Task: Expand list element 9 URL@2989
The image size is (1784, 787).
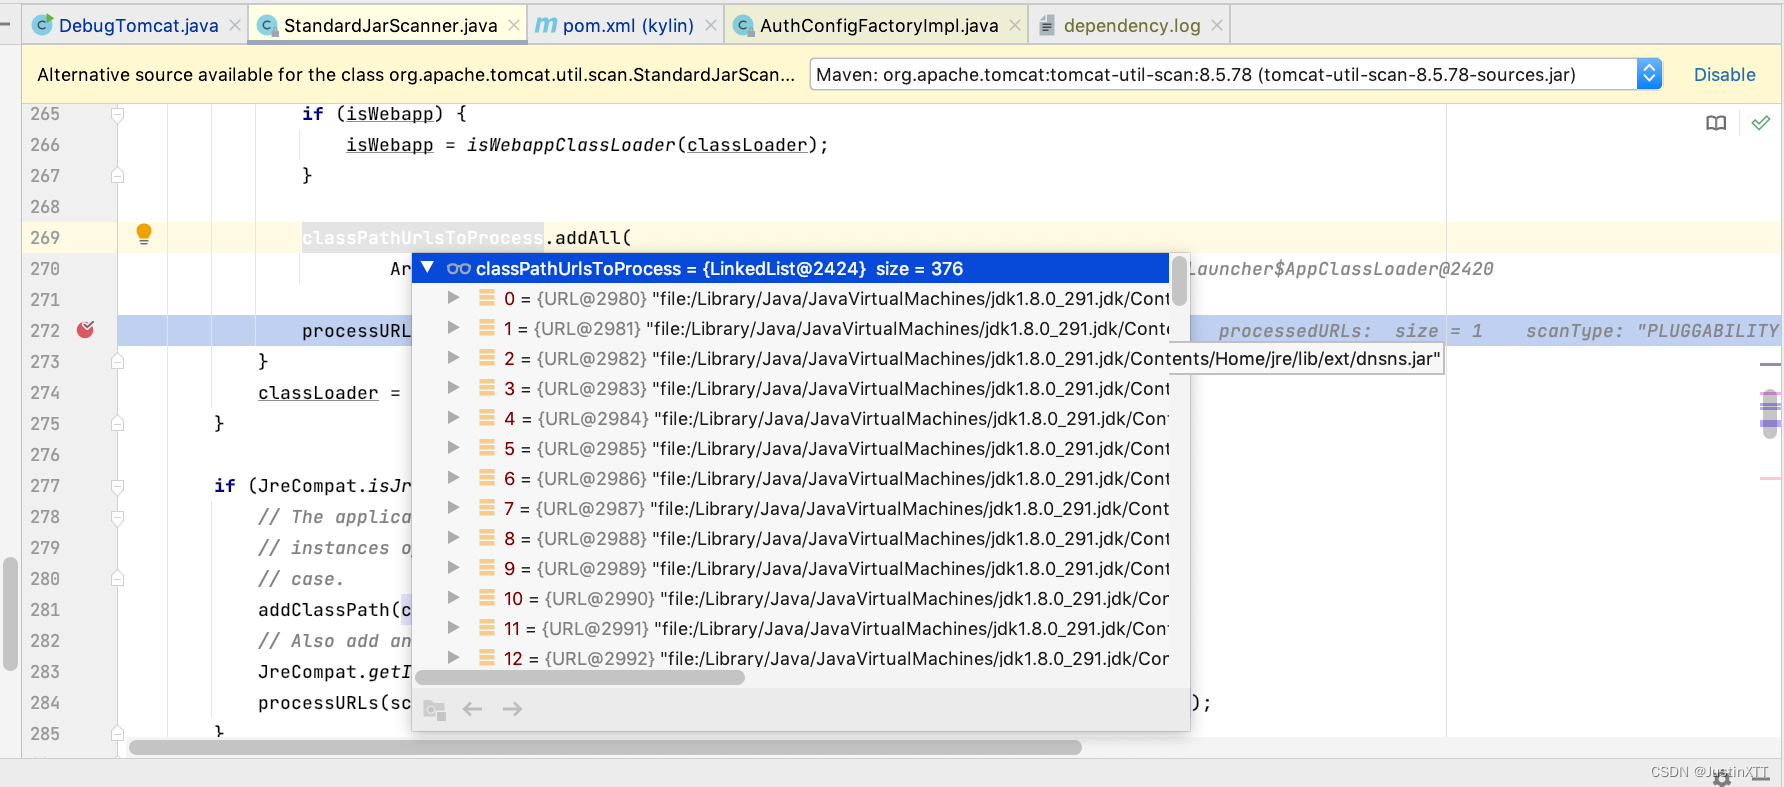Action: click(453, 568)
